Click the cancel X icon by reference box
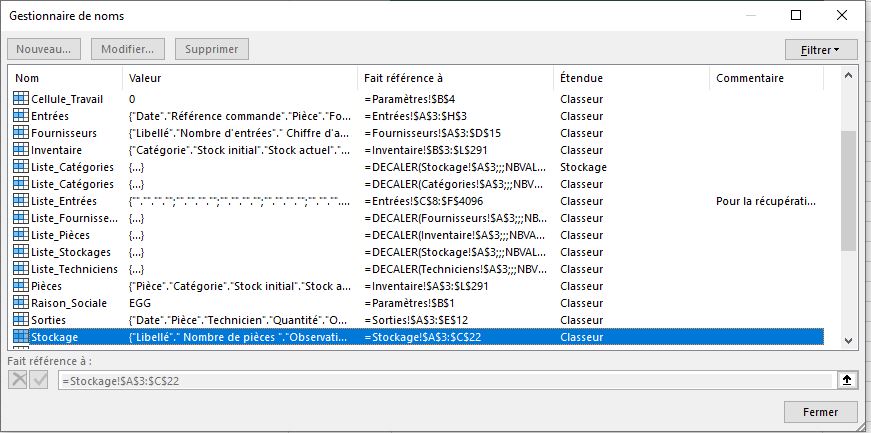The height and width of the screenshot is (433, 871). point(18,380)
